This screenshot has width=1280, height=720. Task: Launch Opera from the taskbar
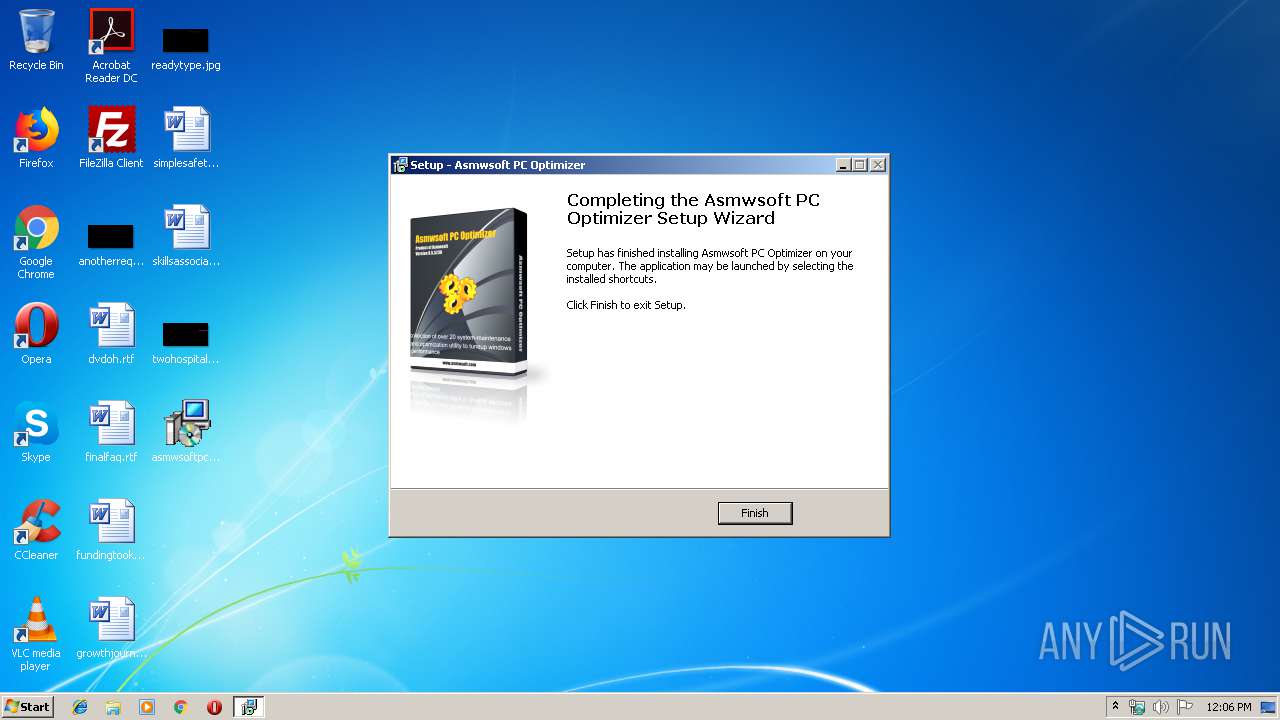pos(214,707)
